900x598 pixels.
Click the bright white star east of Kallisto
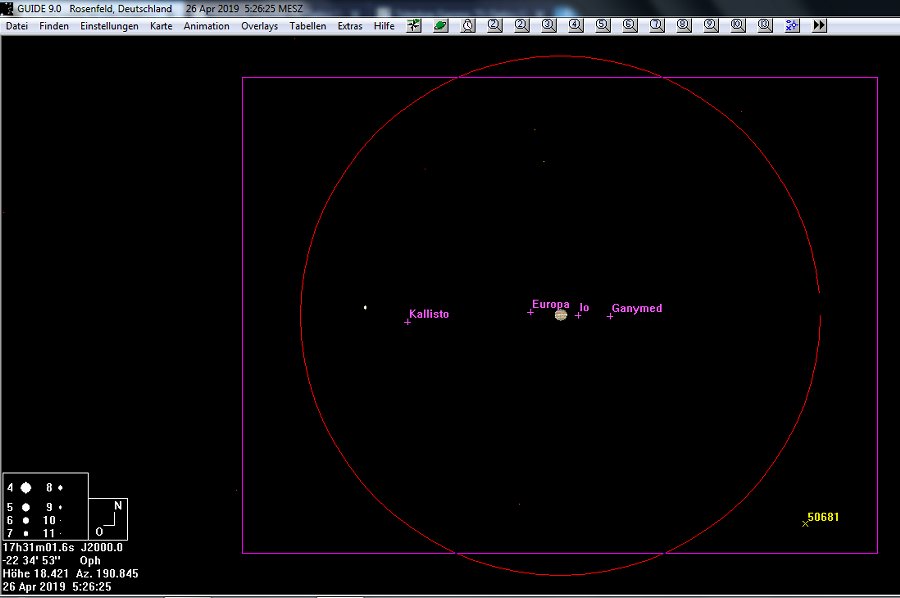(365, 308)
